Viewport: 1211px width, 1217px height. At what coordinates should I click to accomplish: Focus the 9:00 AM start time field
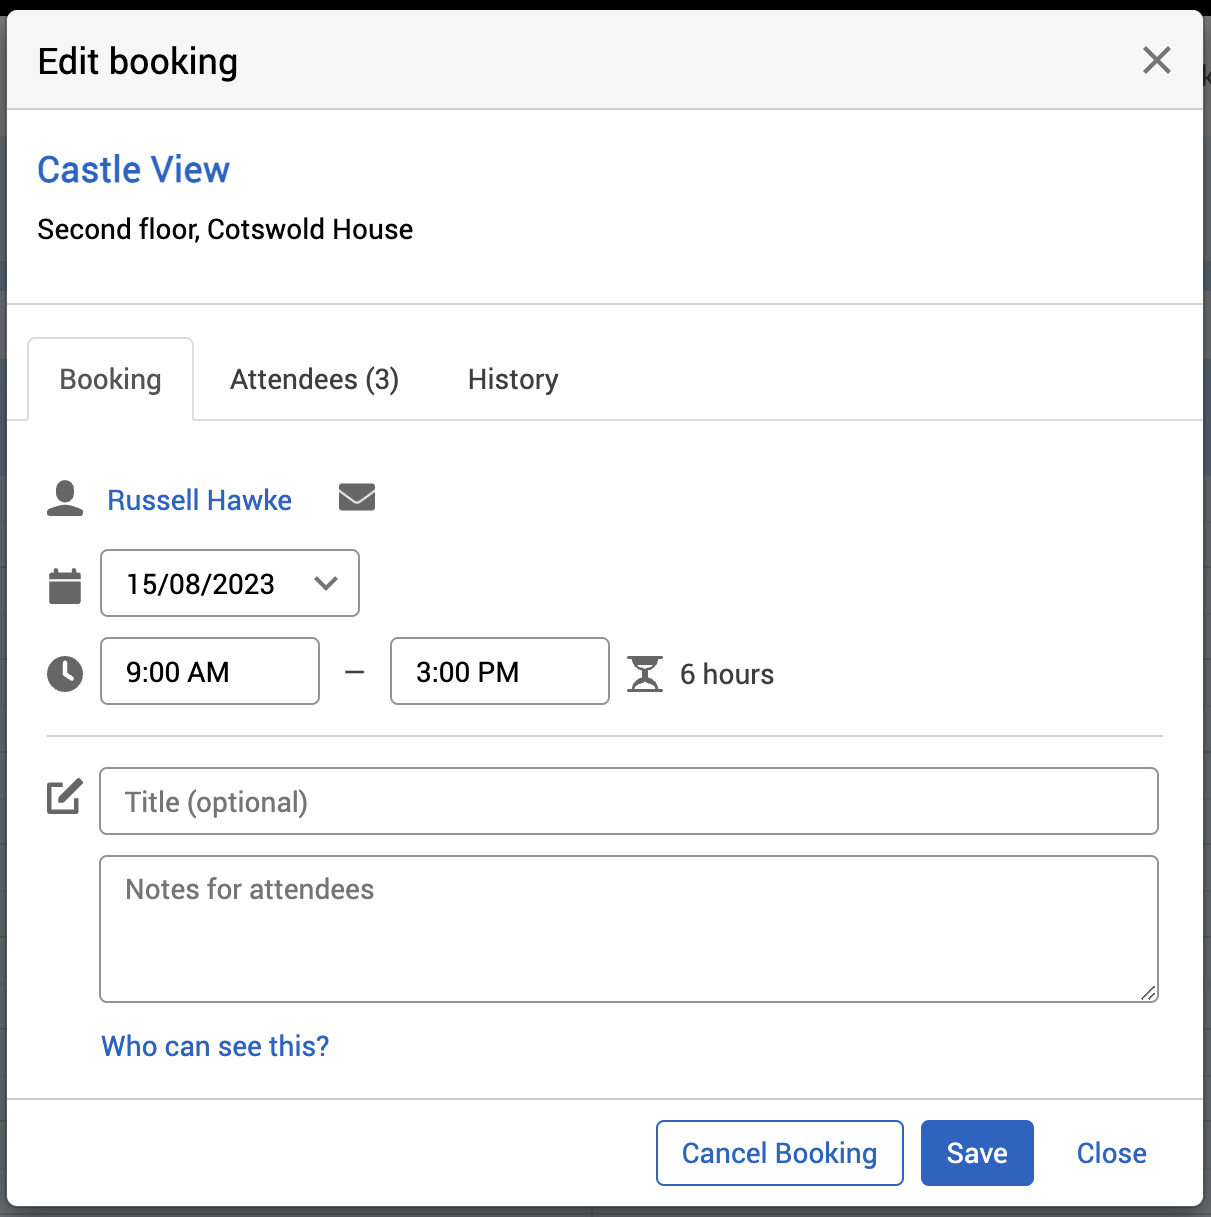tap(210, 672)
